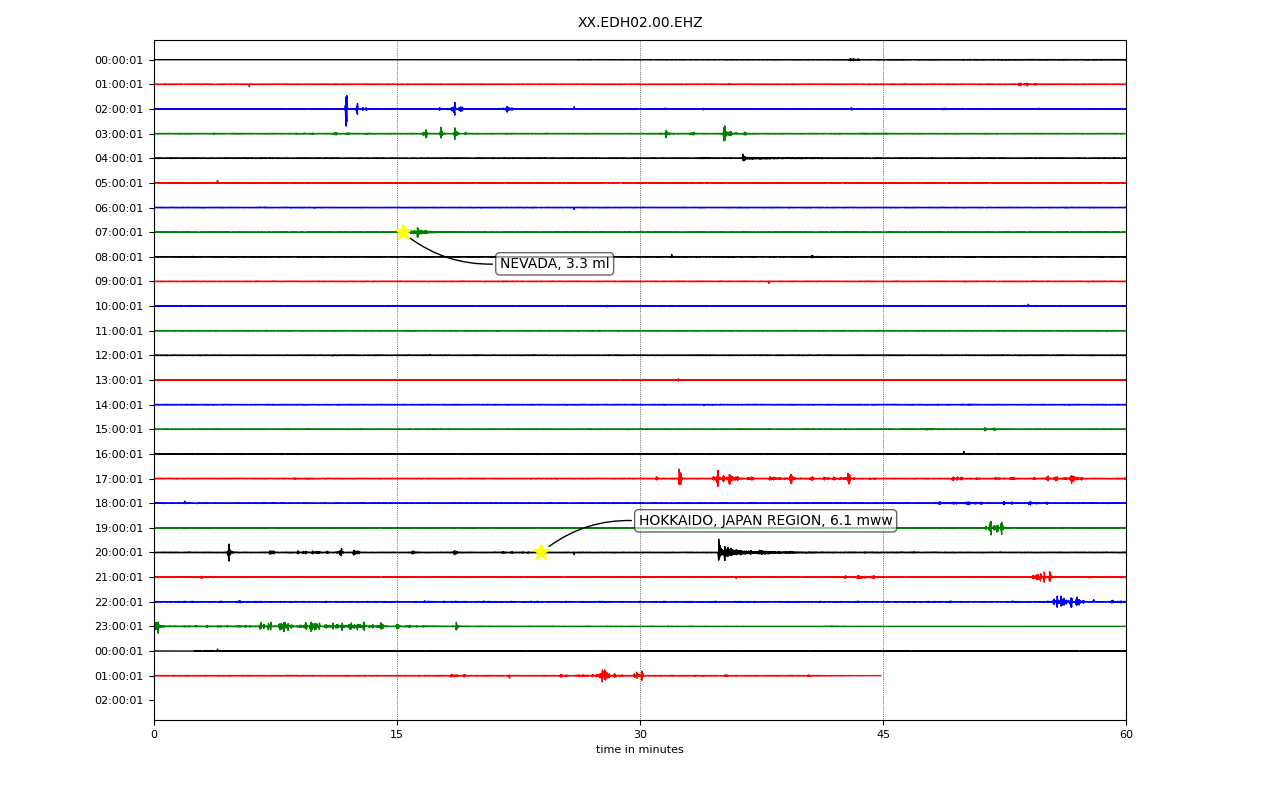
Task: Click the 20:00:01 time label on the y-axis
Action: tap(119, 552)
